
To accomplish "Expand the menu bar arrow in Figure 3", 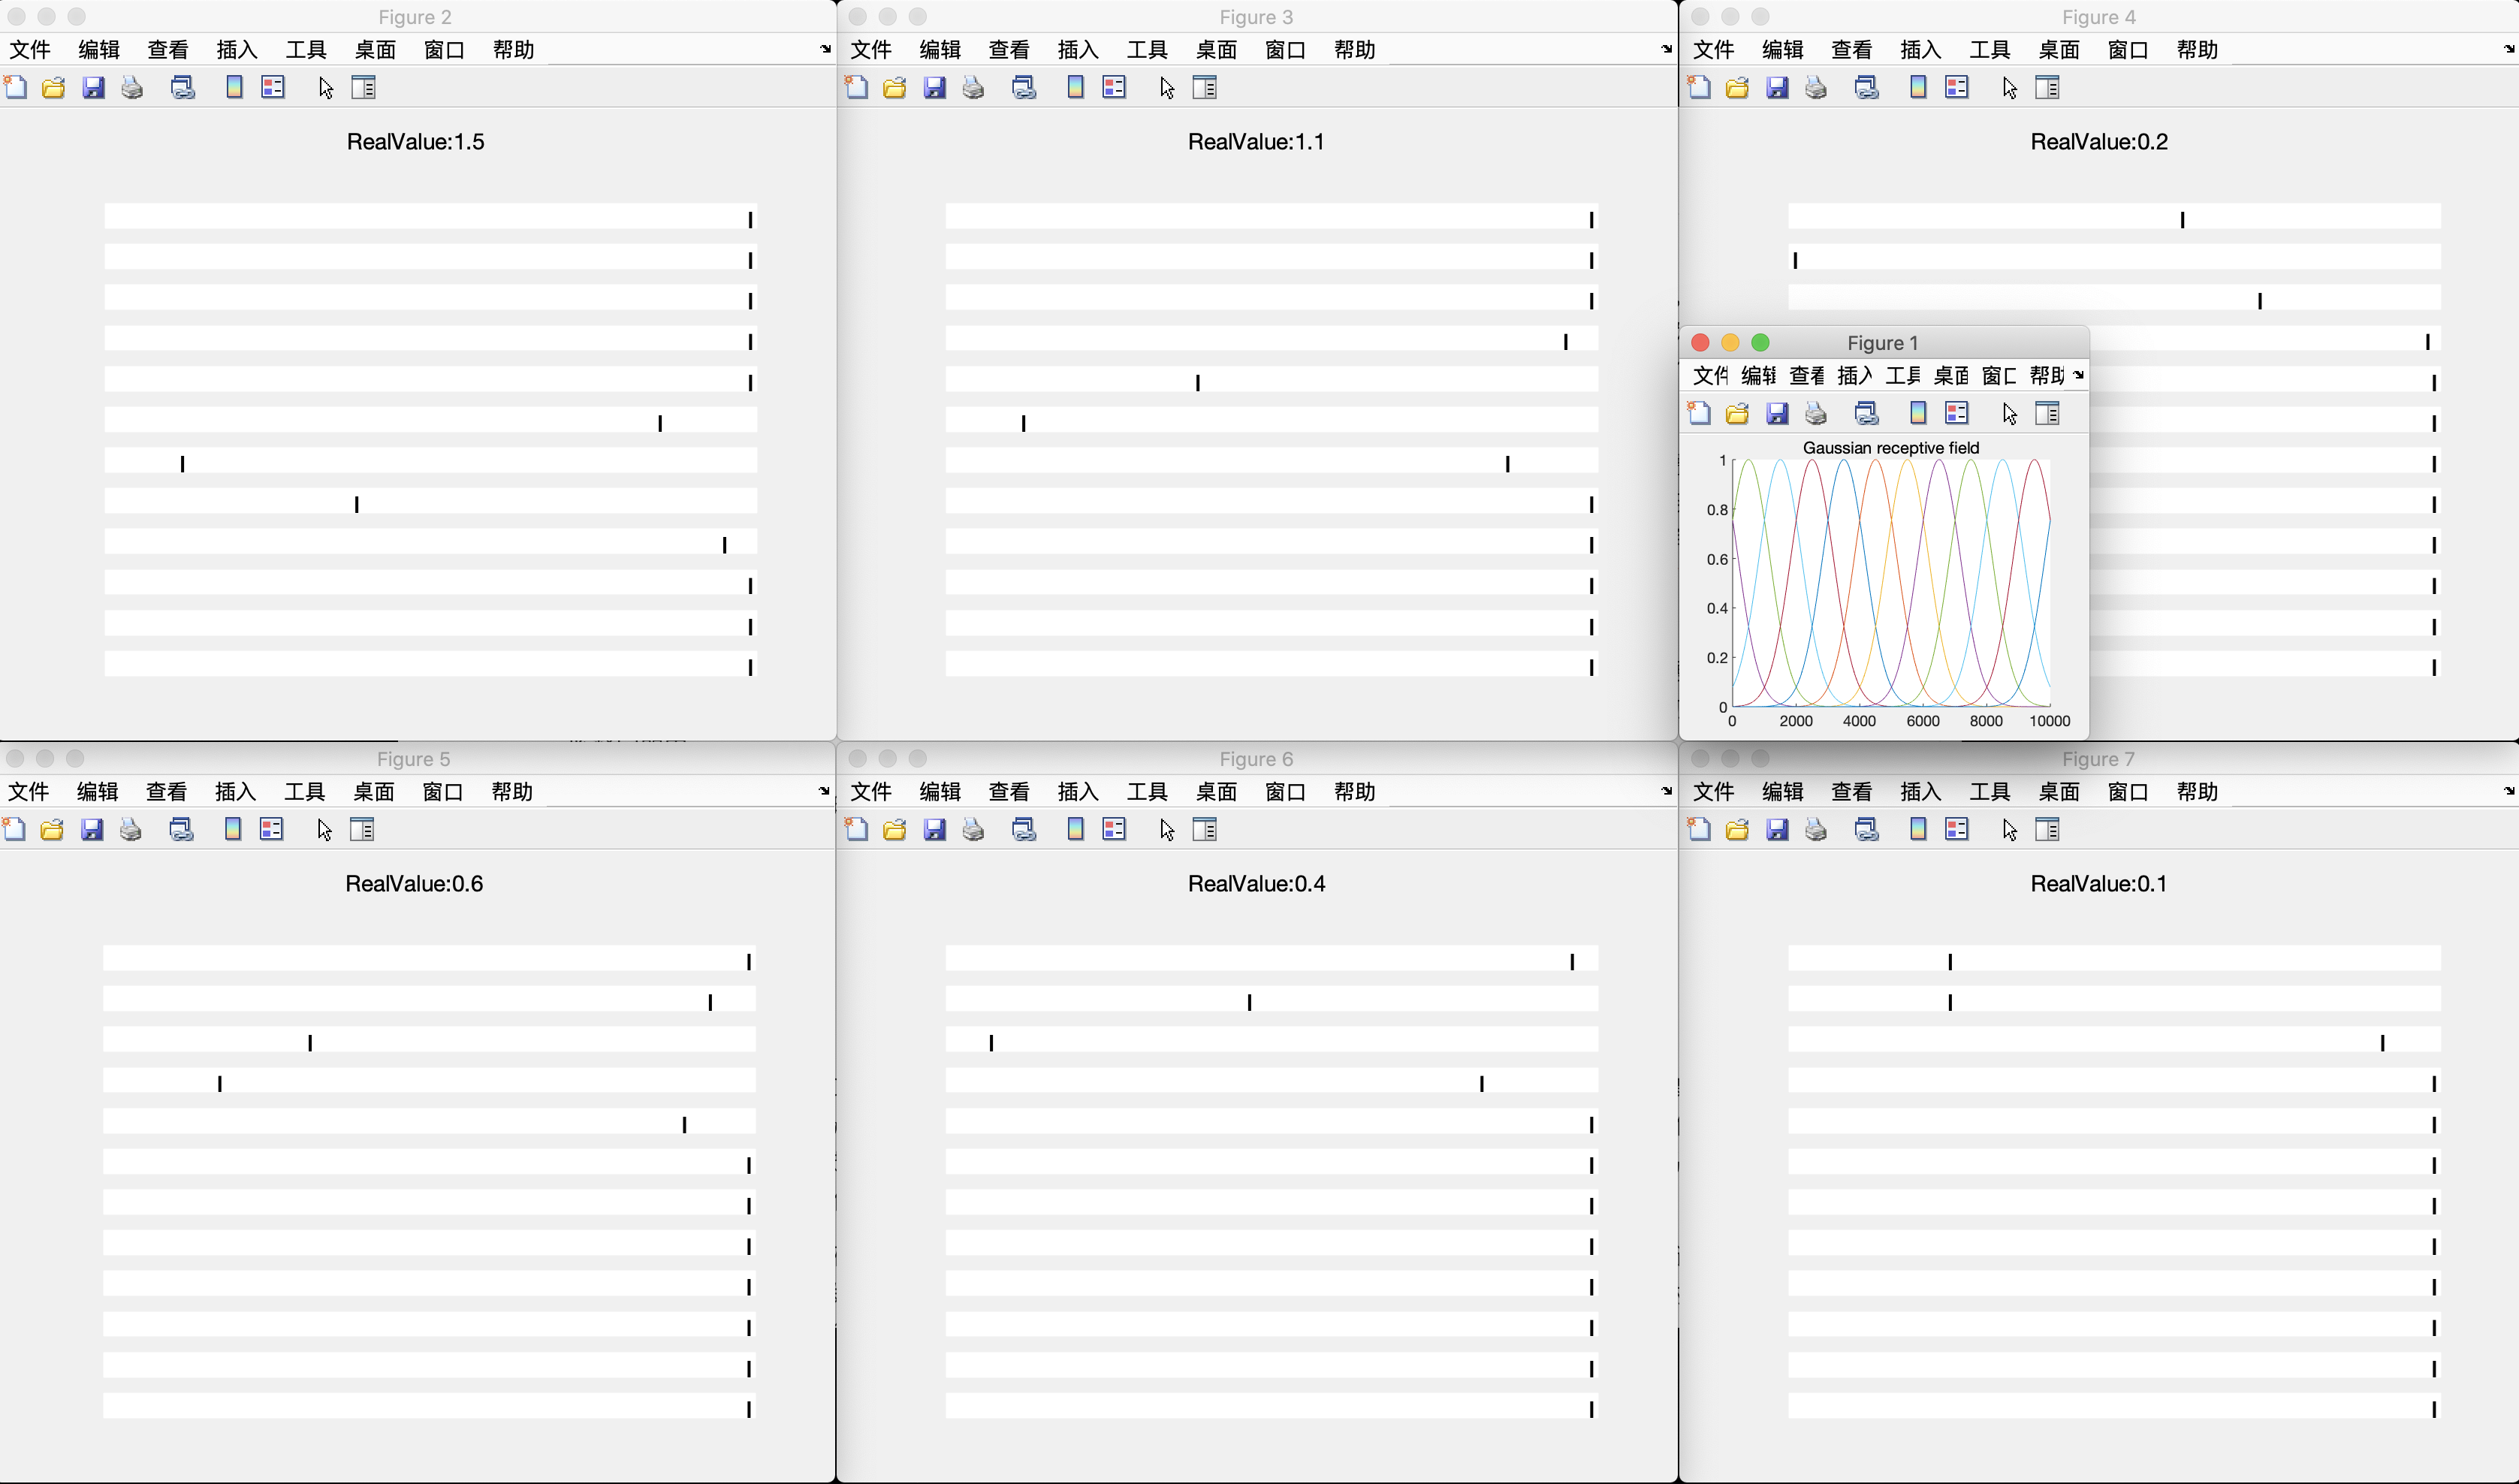I will tap(1666, 49).
